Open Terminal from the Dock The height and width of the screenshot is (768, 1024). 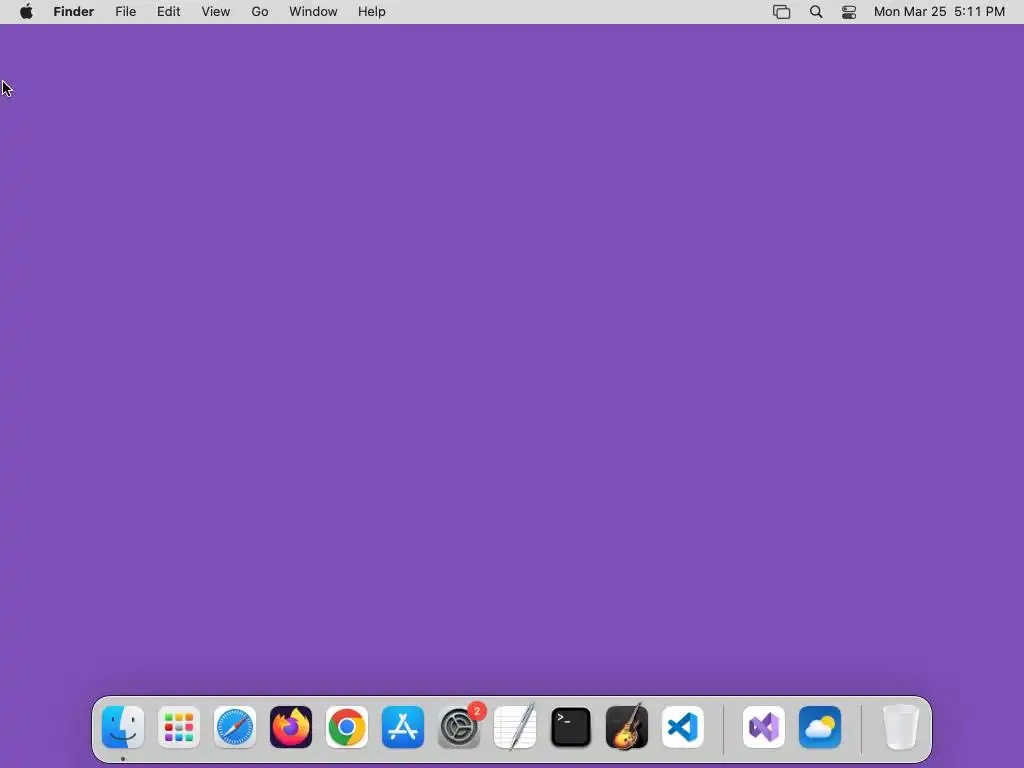[x=571, y=727]
